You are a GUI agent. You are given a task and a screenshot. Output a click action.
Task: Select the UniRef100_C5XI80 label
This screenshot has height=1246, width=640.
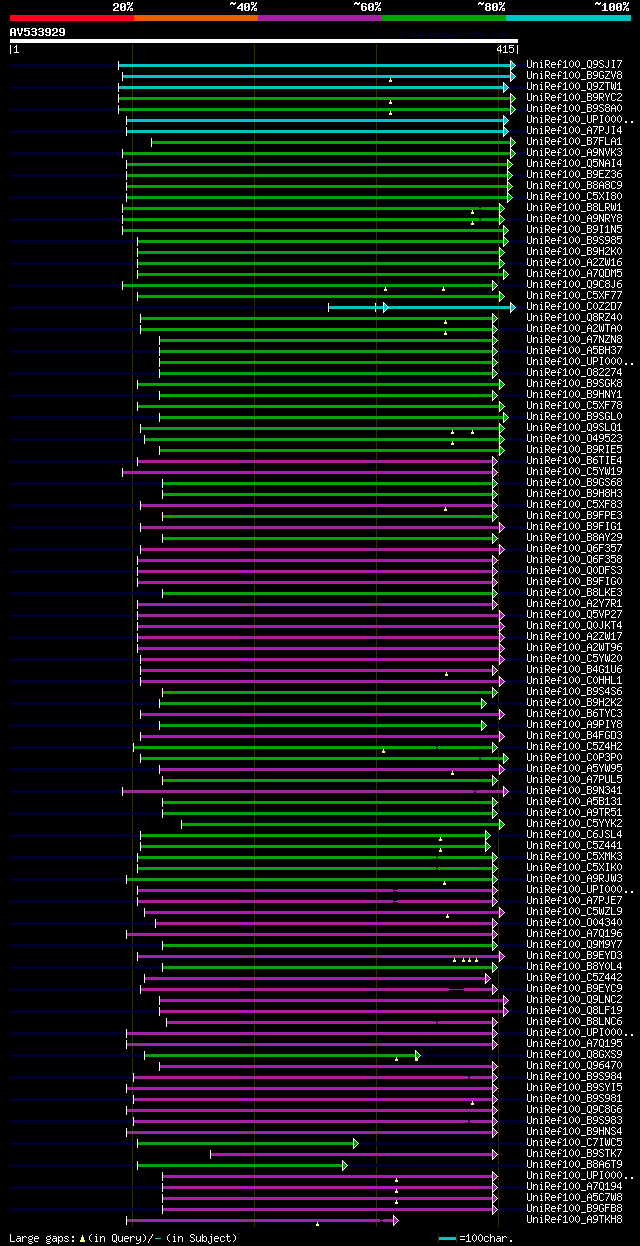pyautogui.click(x=574, y=196)
